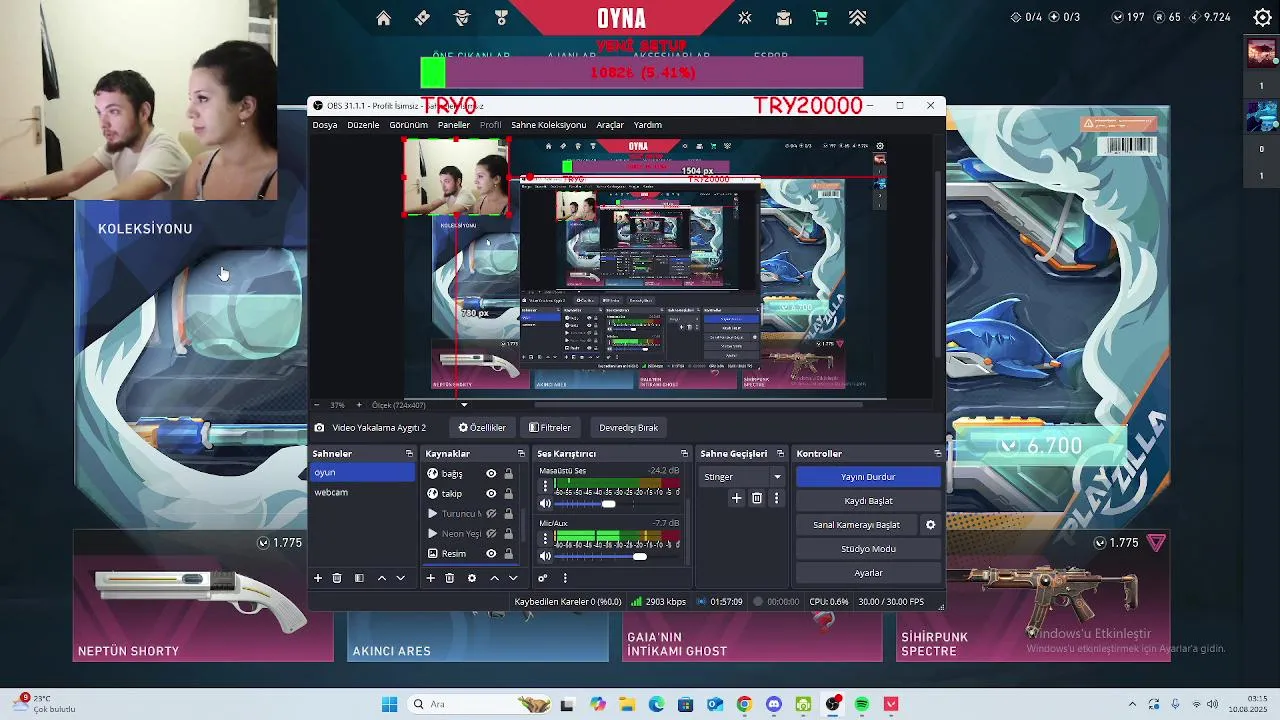Select the webcam scene
Viewport: 1280px width, 720px height.
362,492
